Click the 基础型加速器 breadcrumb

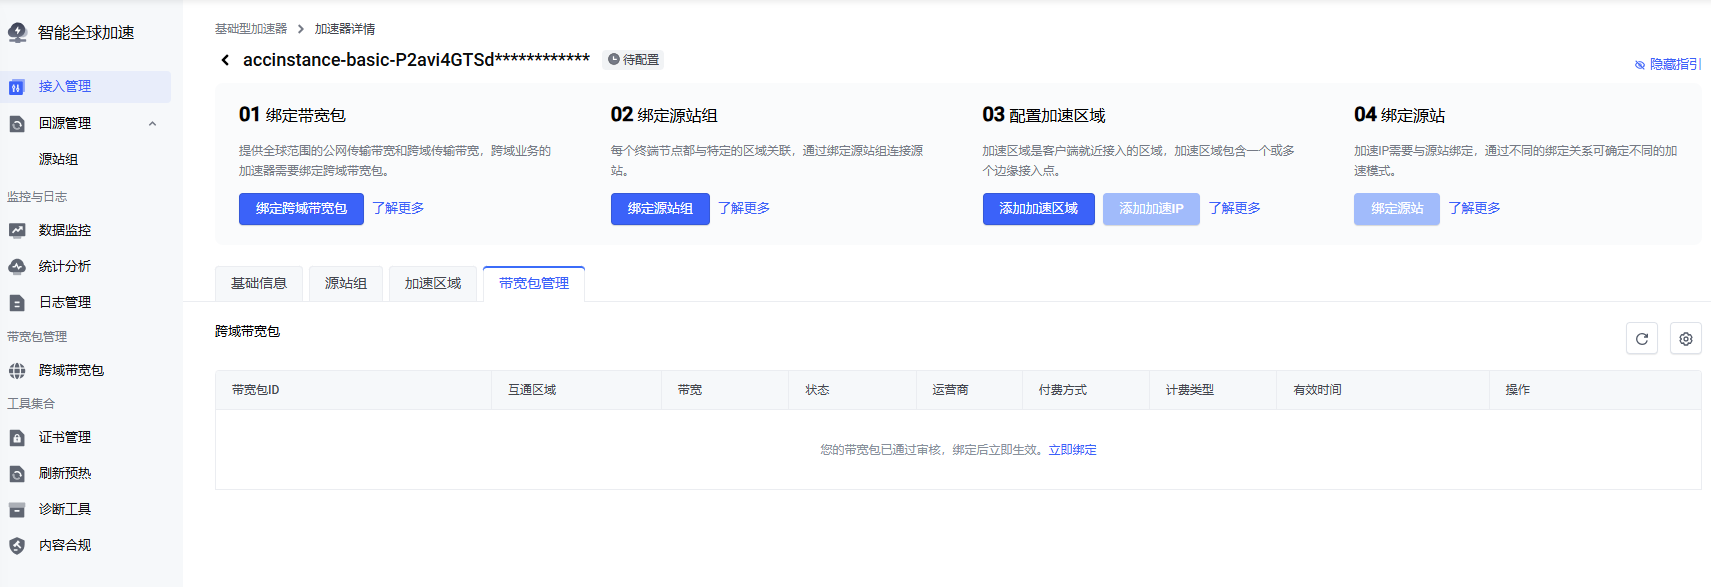250,29
